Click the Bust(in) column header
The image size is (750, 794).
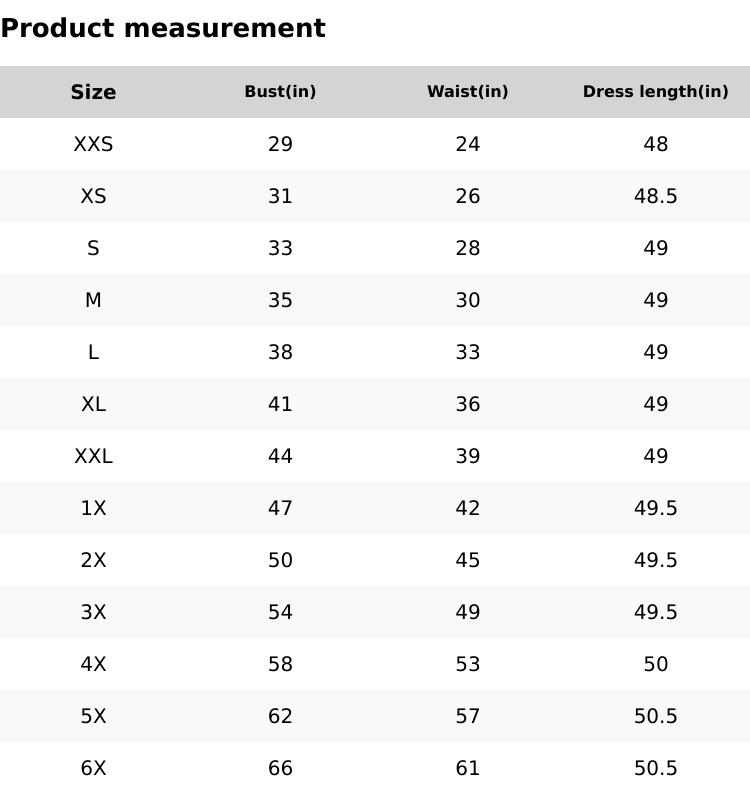(x=280, y=92)
